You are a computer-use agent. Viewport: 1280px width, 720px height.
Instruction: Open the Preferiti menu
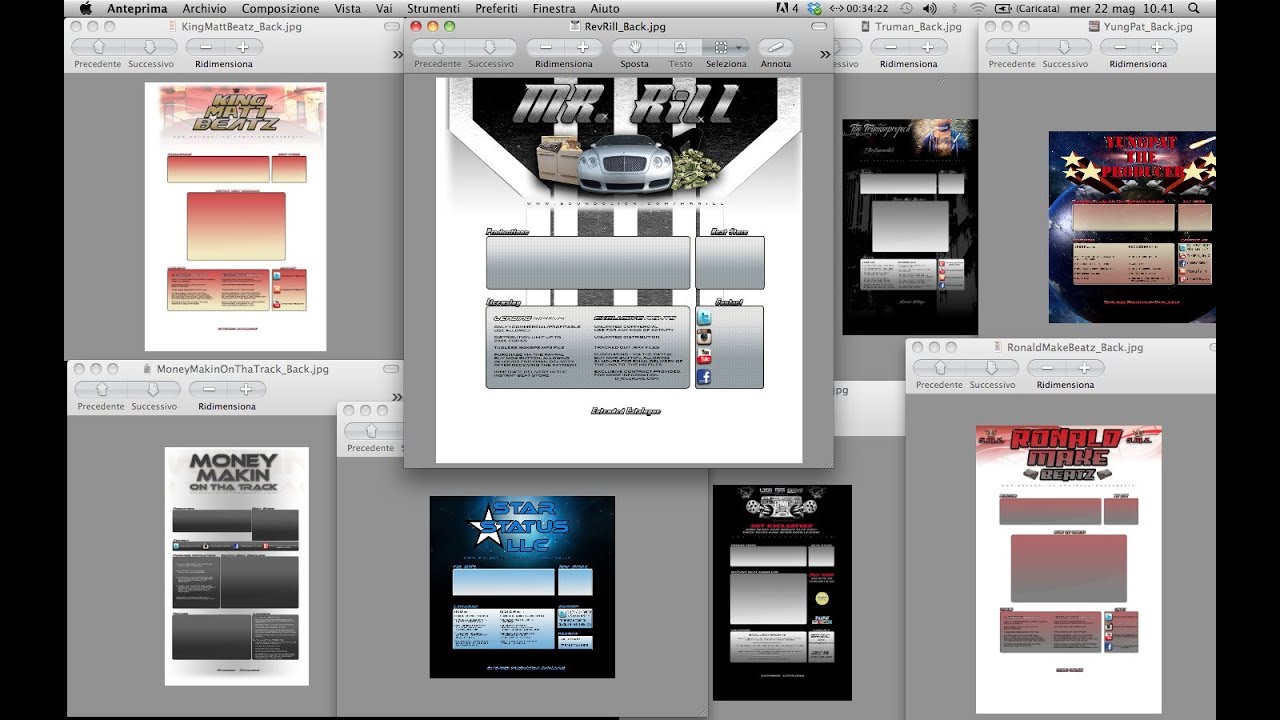click(497, 8)
